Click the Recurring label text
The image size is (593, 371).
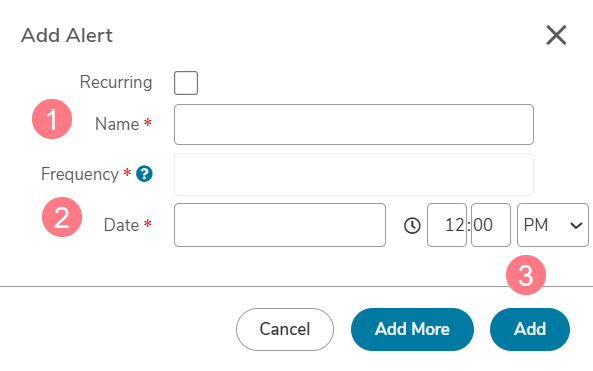tap(116, 82)
